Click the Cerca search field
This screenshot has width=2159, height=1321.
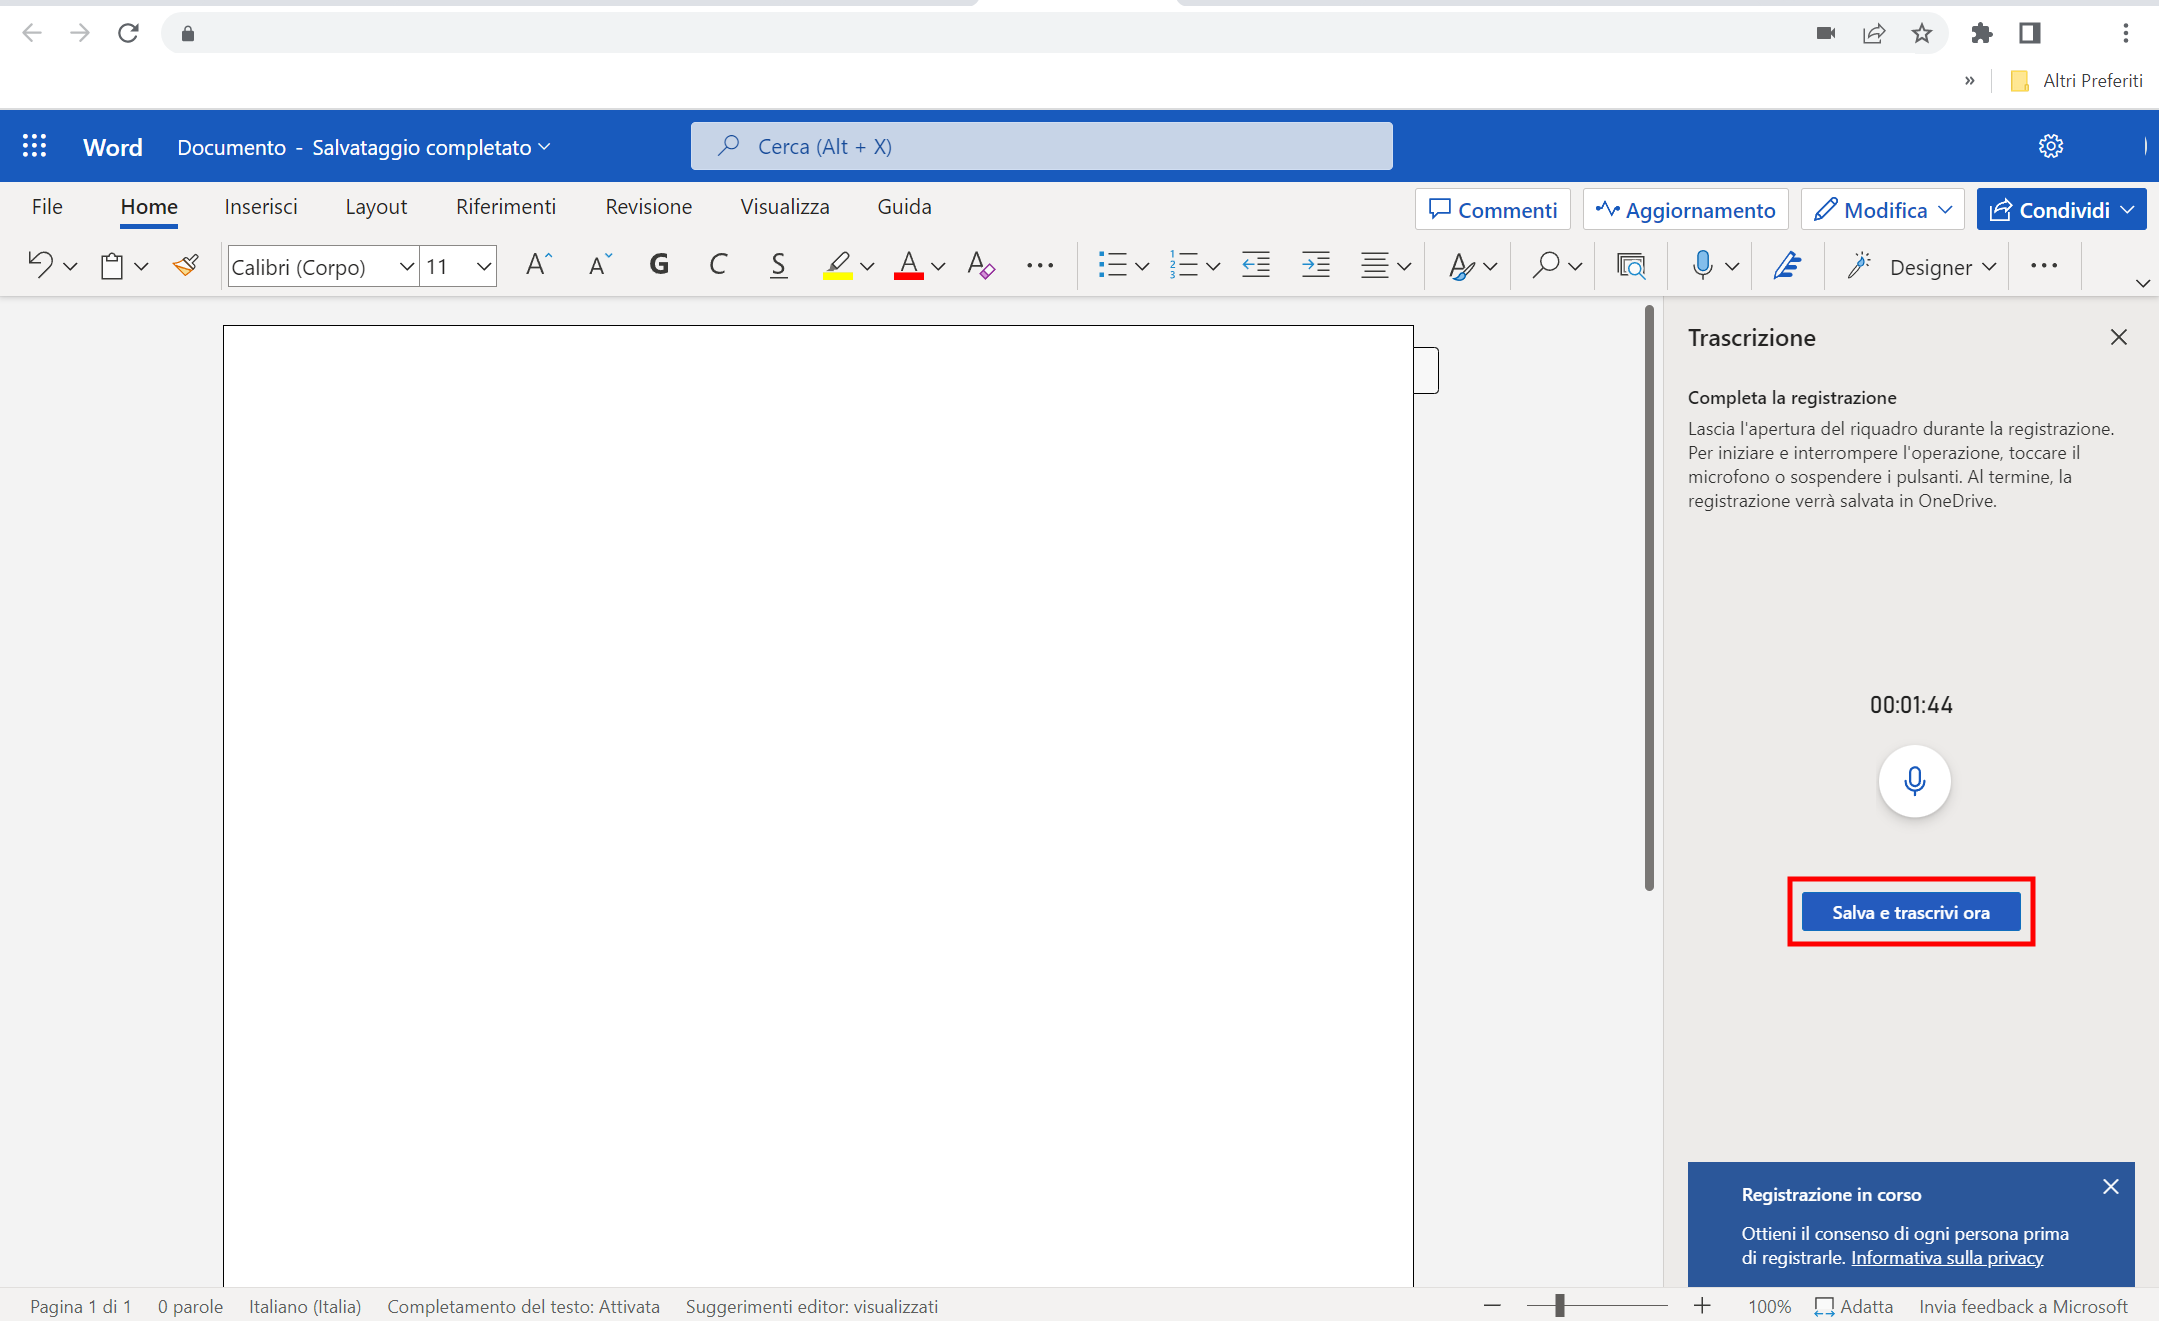[1039, 145]
